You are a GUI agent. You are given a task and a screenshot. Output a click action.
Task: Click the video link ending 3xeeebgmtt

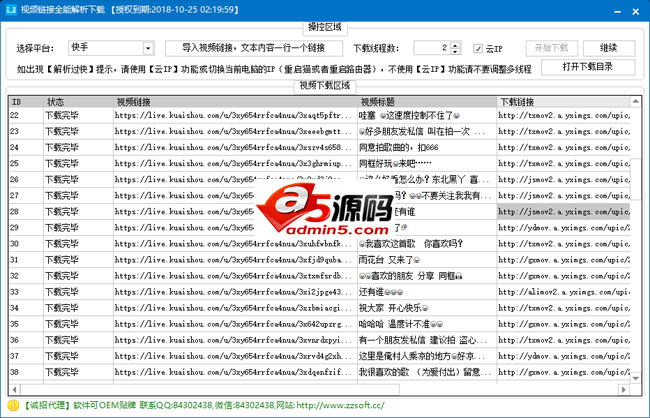coord(233,131)
